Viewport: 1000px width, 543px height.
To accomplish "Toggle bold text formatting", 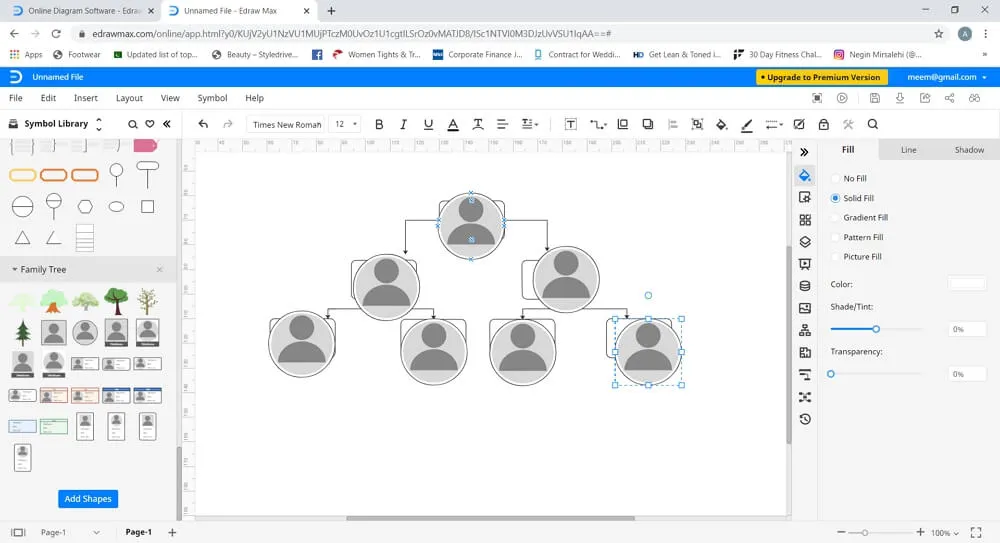I will (x=379, y=125).
